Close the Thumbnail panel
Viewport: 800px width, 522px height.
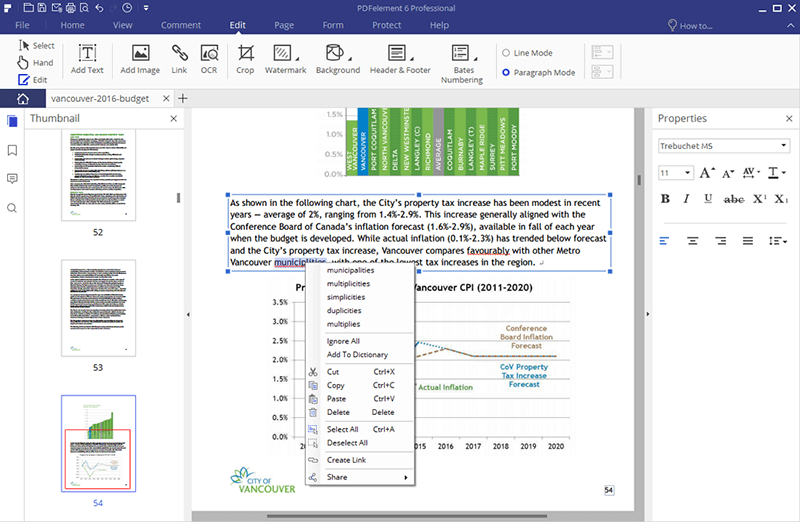(173, 118)
